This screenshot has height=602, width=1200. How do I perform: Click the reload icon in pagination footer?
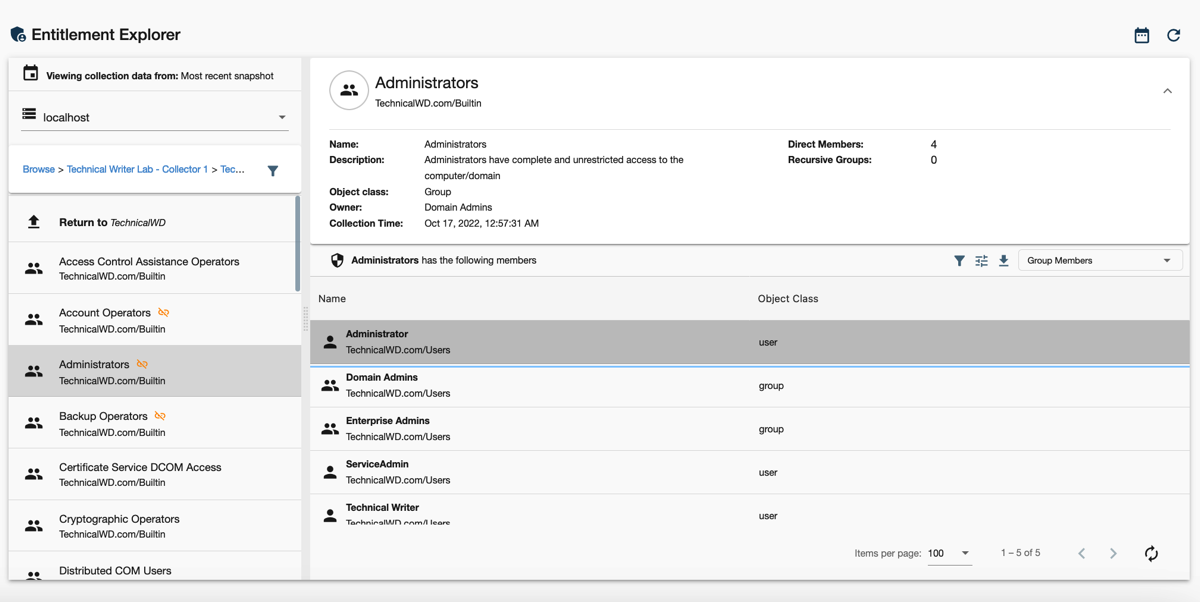click(1151, 553)
